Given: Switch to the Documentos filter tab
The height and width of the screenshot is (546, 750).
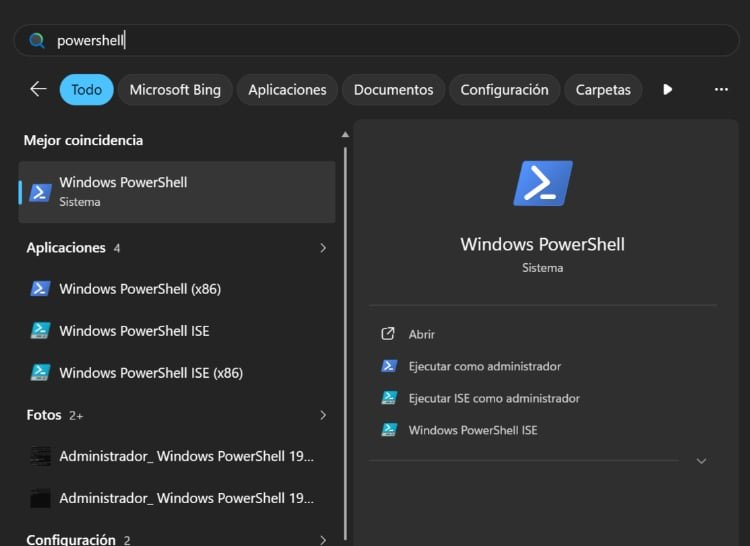Looking at the screenshot, I should tap(393, 89).
